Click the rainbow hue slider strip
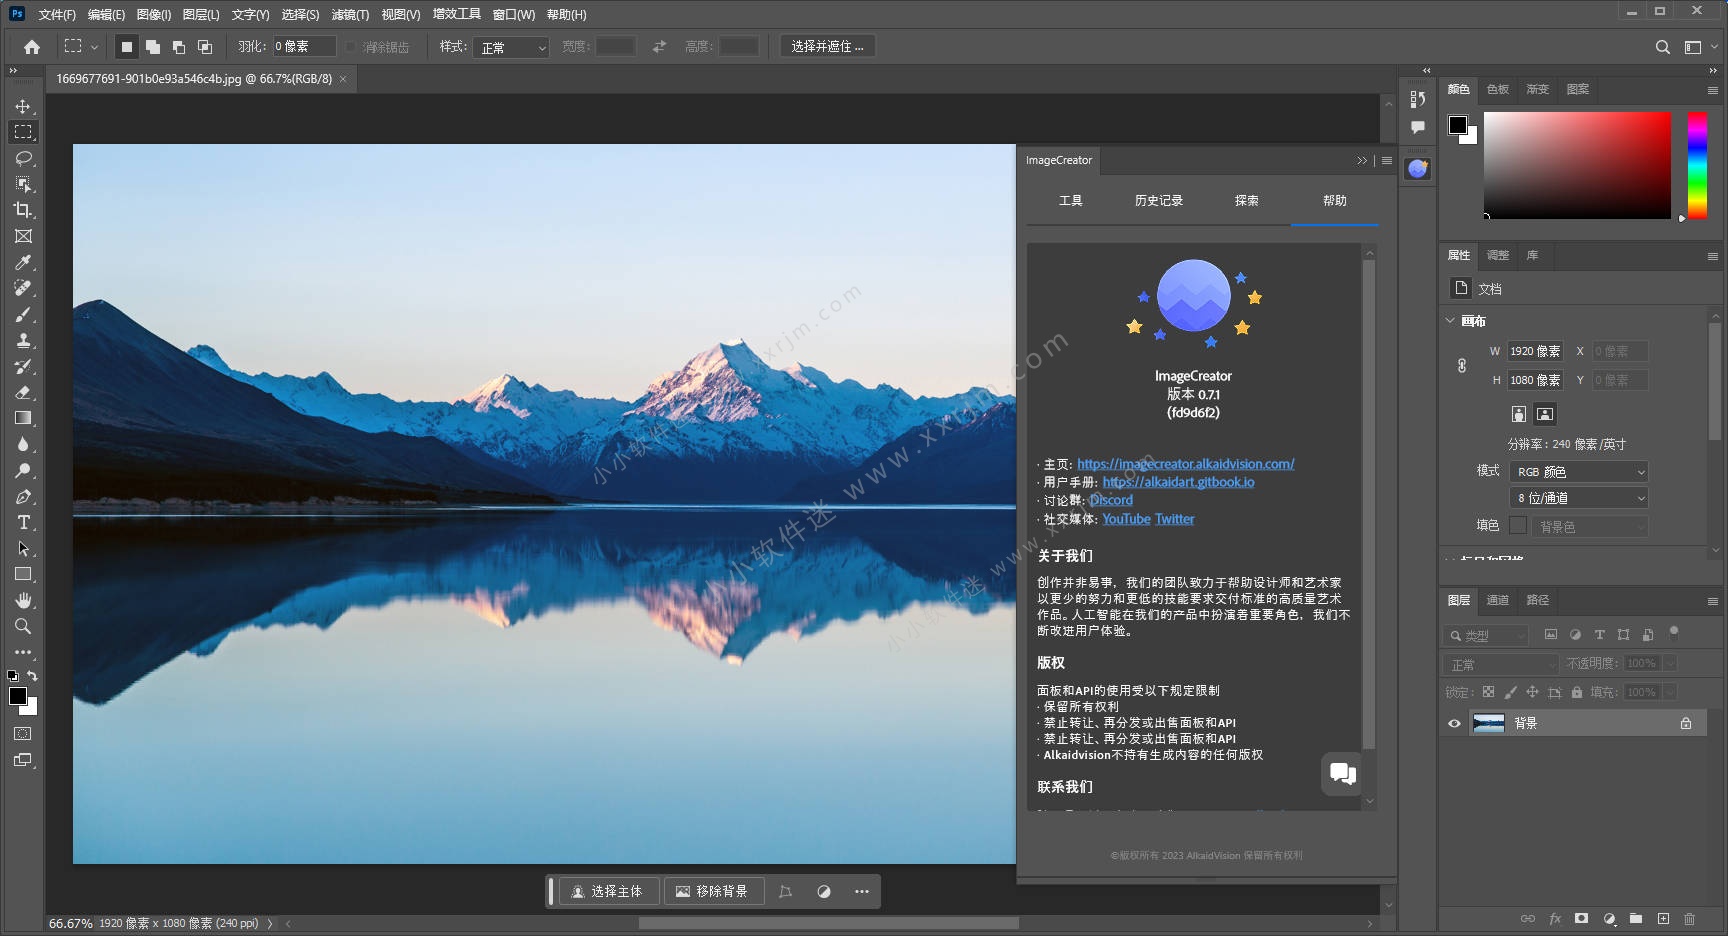 click(1697, 165)
